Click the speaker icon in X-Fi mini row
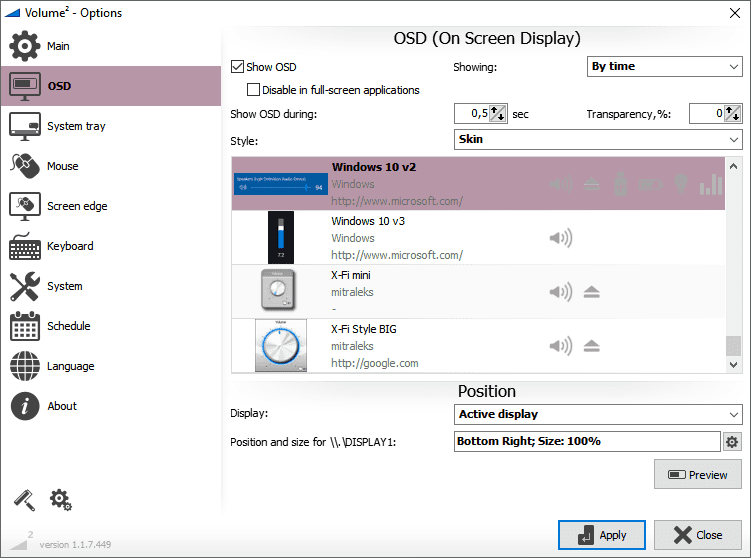Screen dimensions: 751x558 point(560,292)
